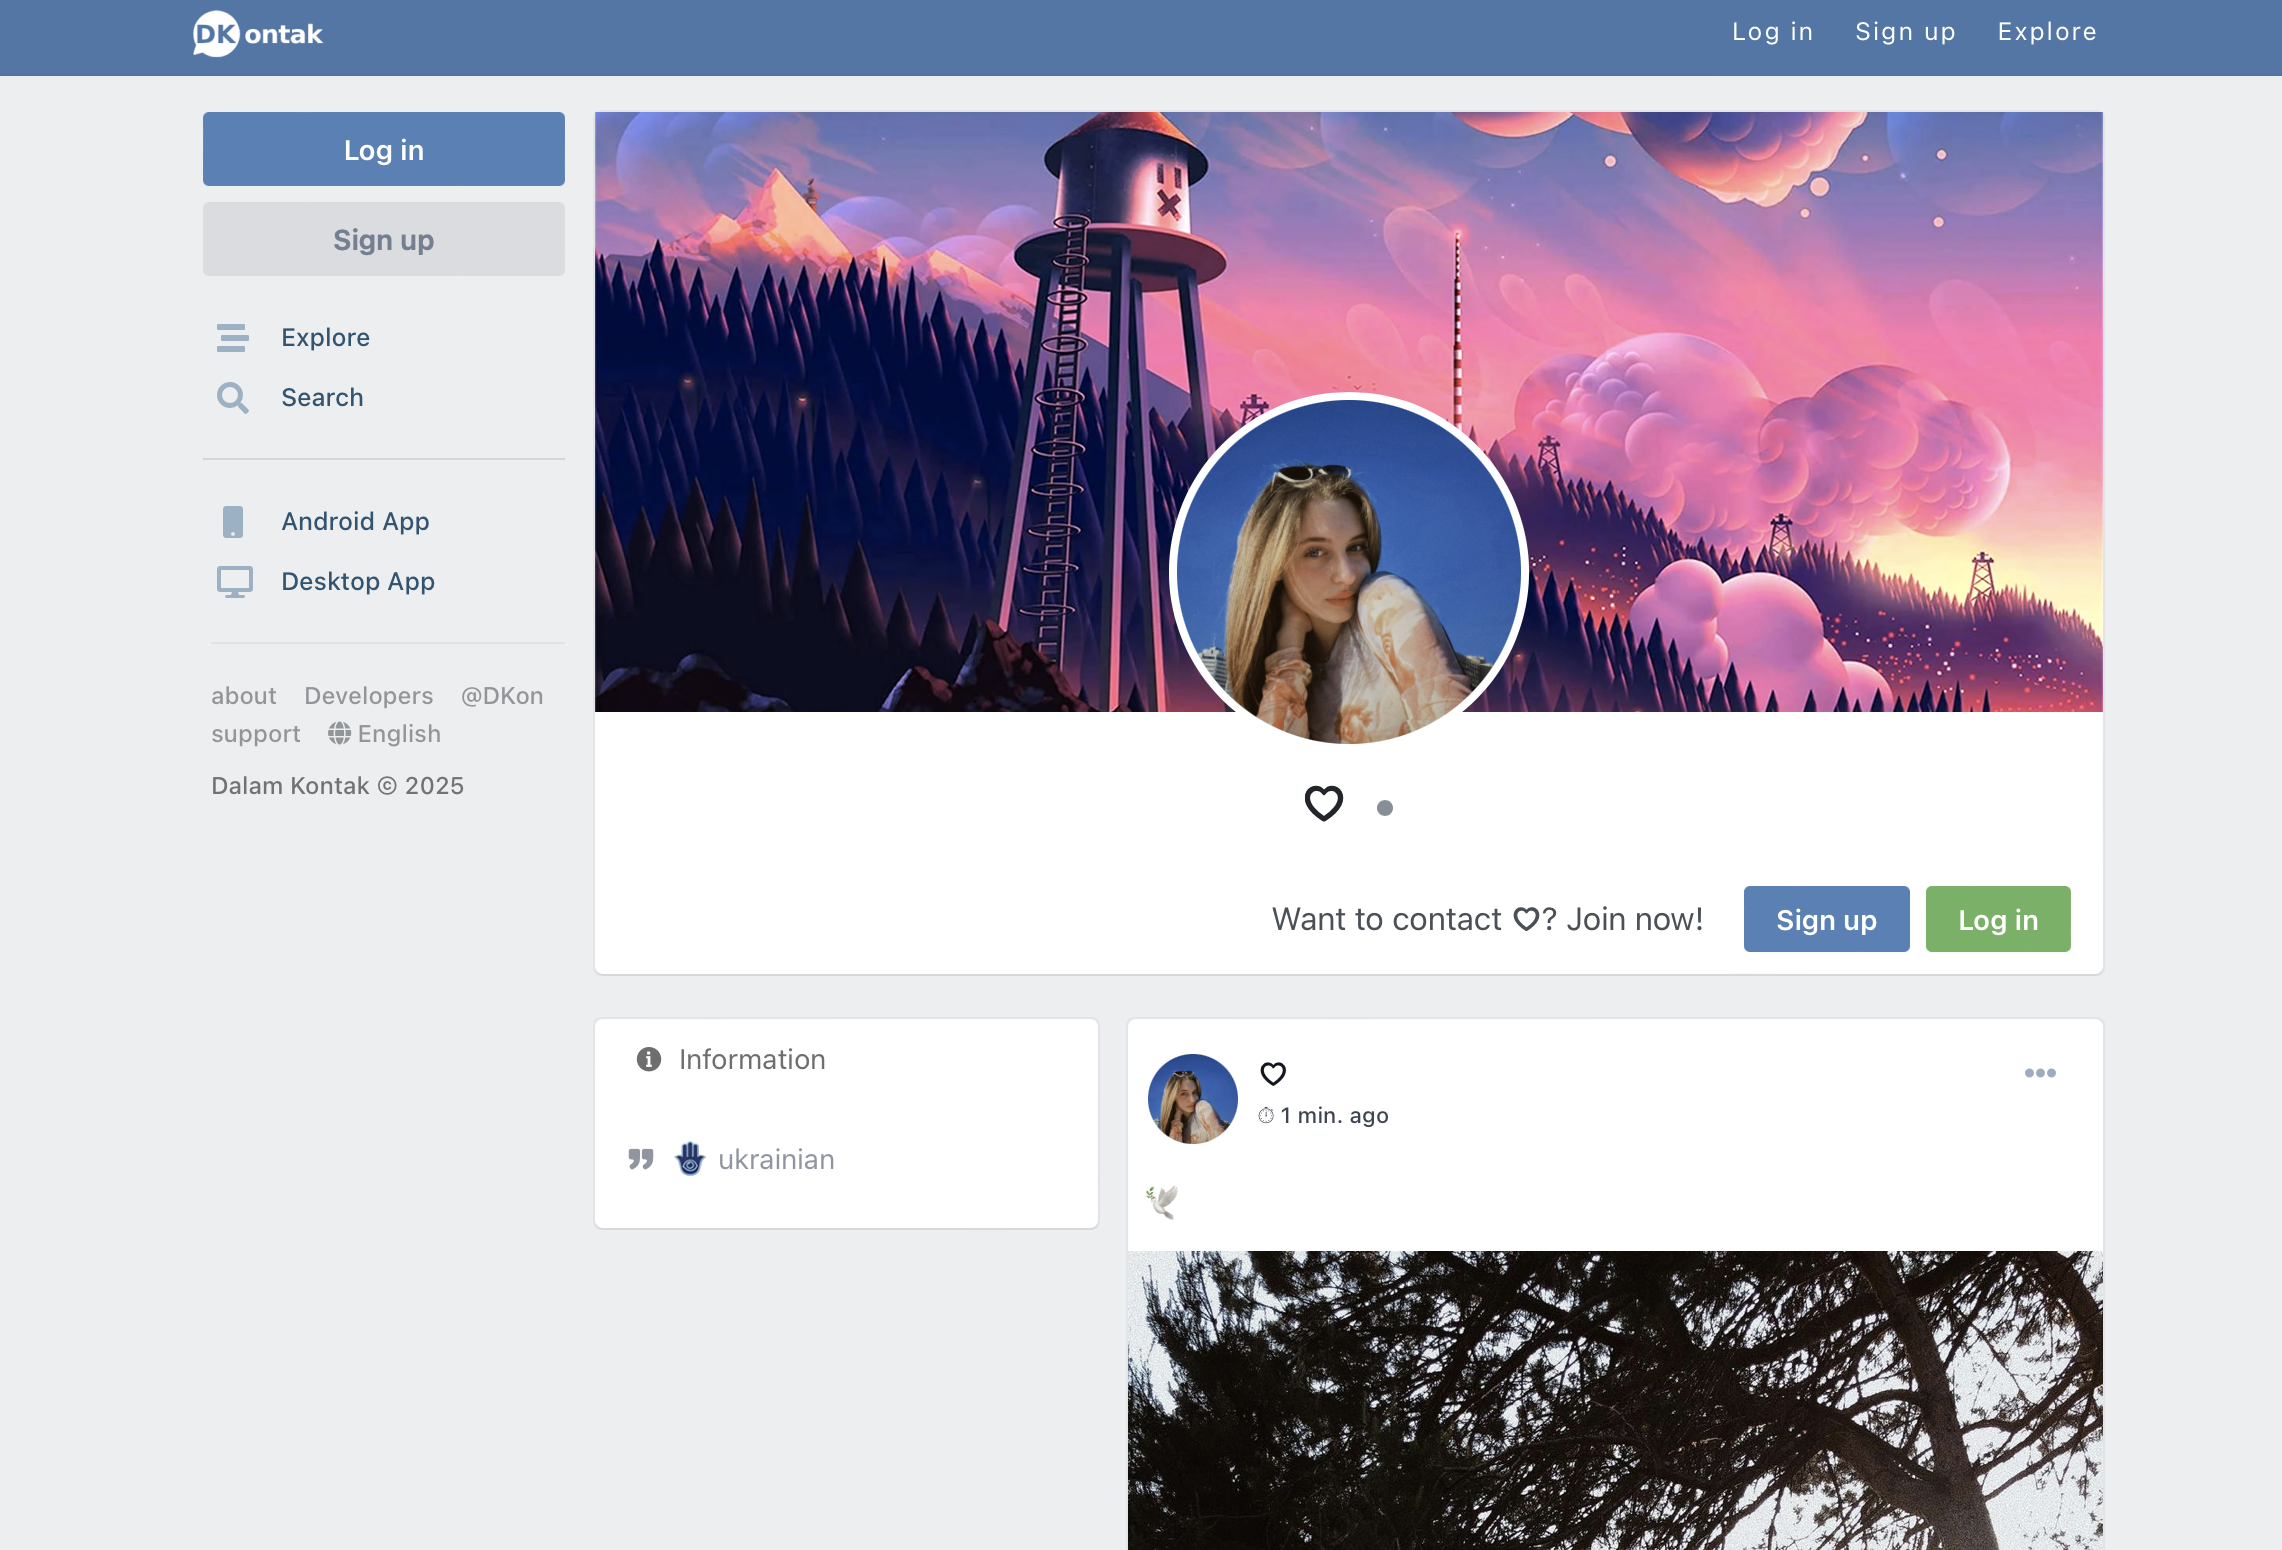2282x1550 pixels.
Task: Click the Desktop App monitor icon
Action: [x=235, y=582]
